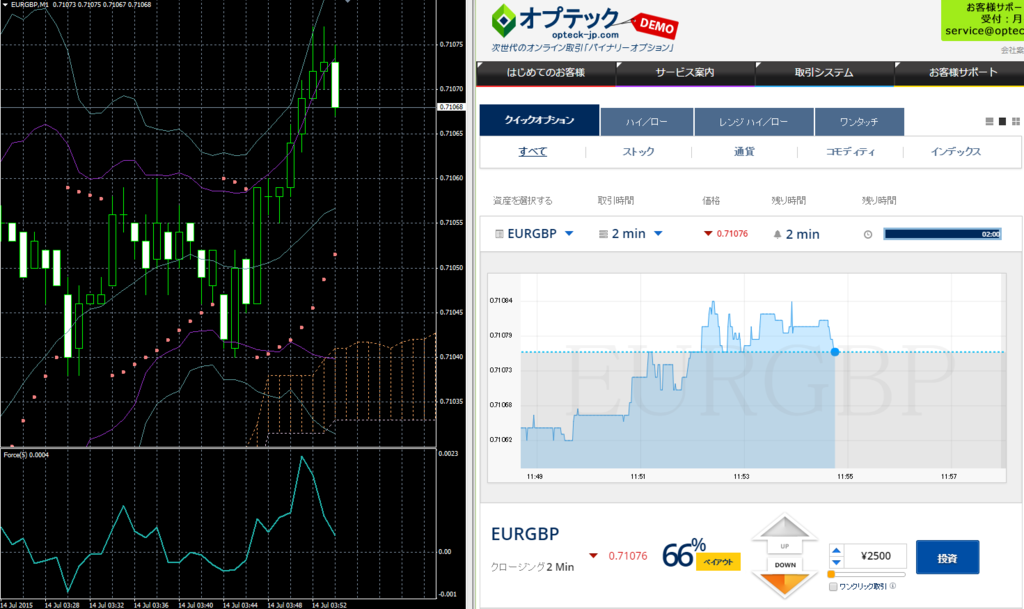Decrease investment amount with the down stepper

836,562
